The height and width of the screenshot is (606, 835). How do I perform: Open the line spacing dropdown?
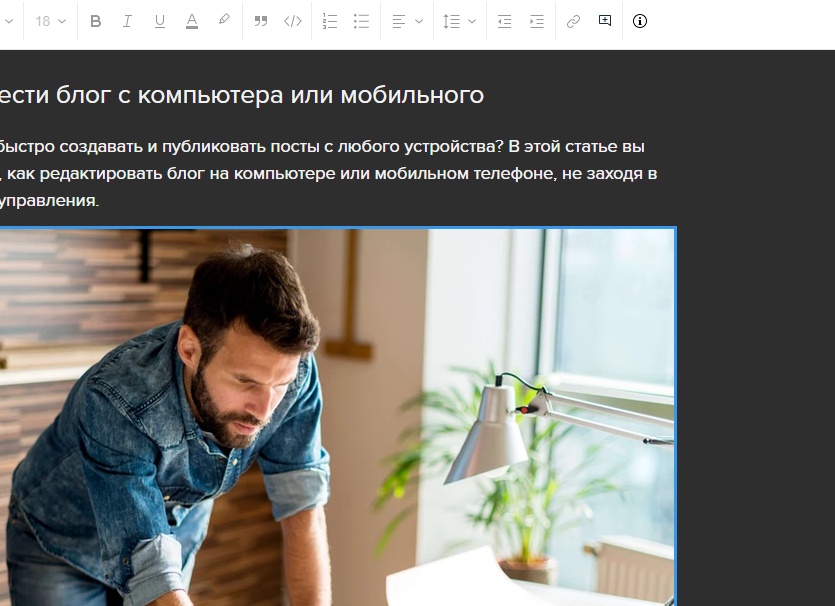460,21
